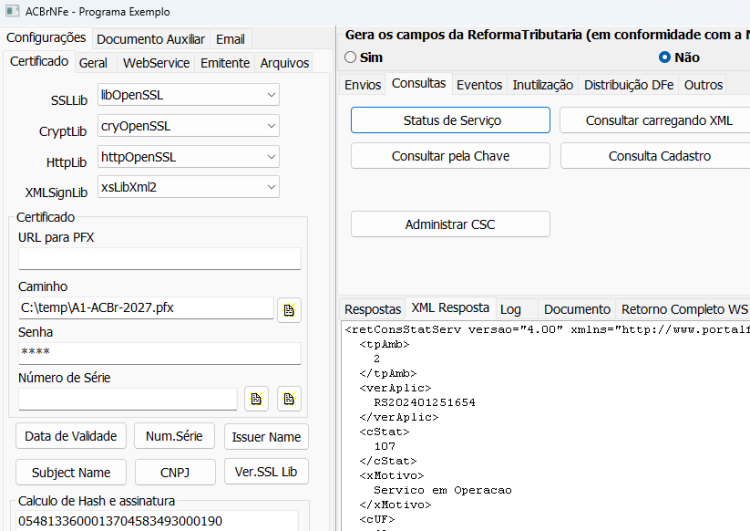Click Consultar pela Chave button
This screenshot has height=531, width=750.
coord(451,156)
